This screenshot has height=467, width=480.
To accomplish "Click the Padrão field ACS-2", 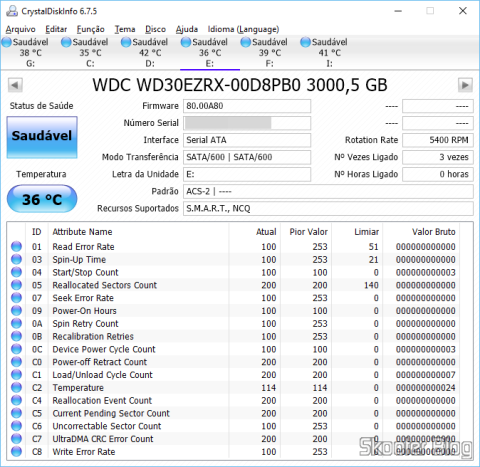I will pyautogui.click(x=328, y=191).
